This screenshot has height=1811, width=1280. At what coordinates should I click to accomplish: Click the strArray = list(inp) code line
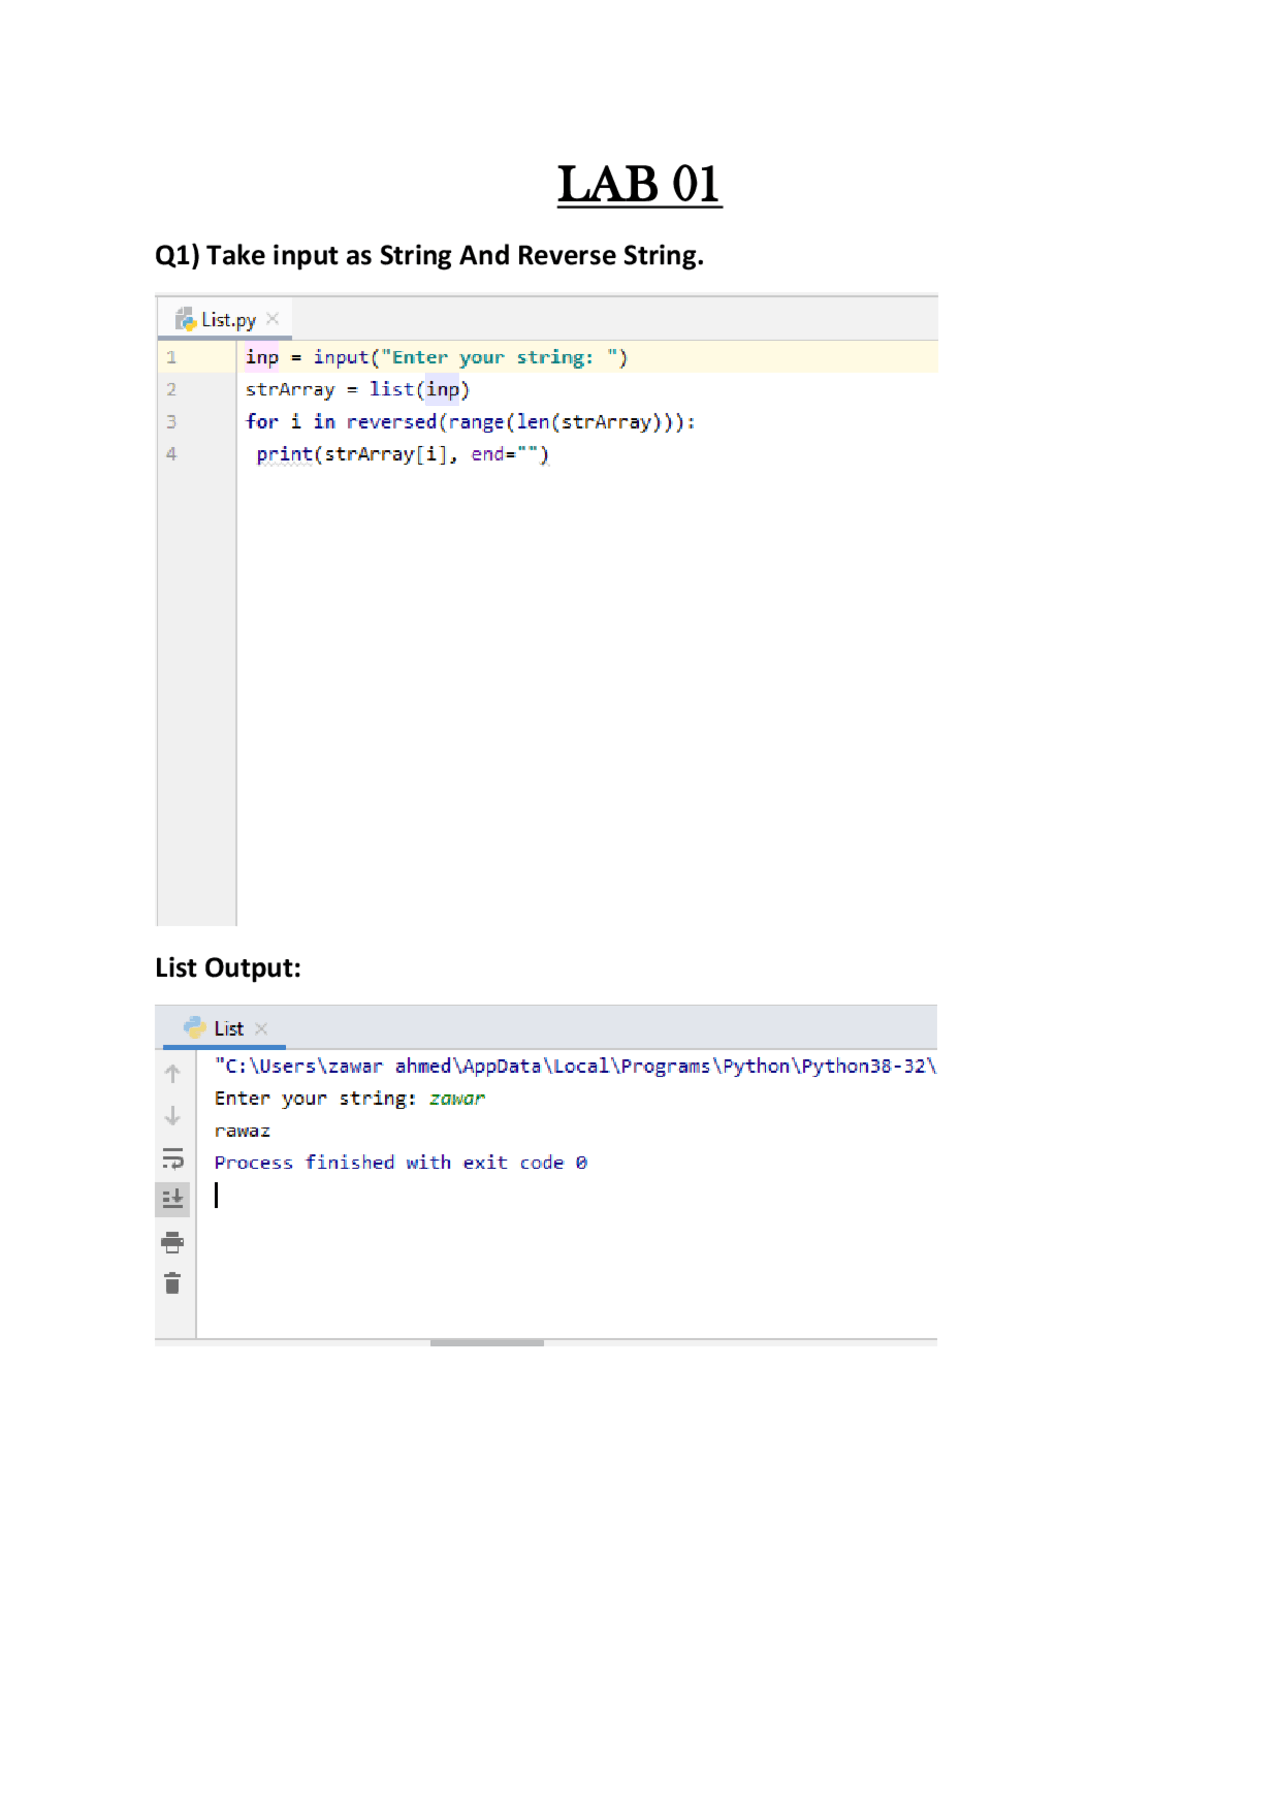point(357,390)
